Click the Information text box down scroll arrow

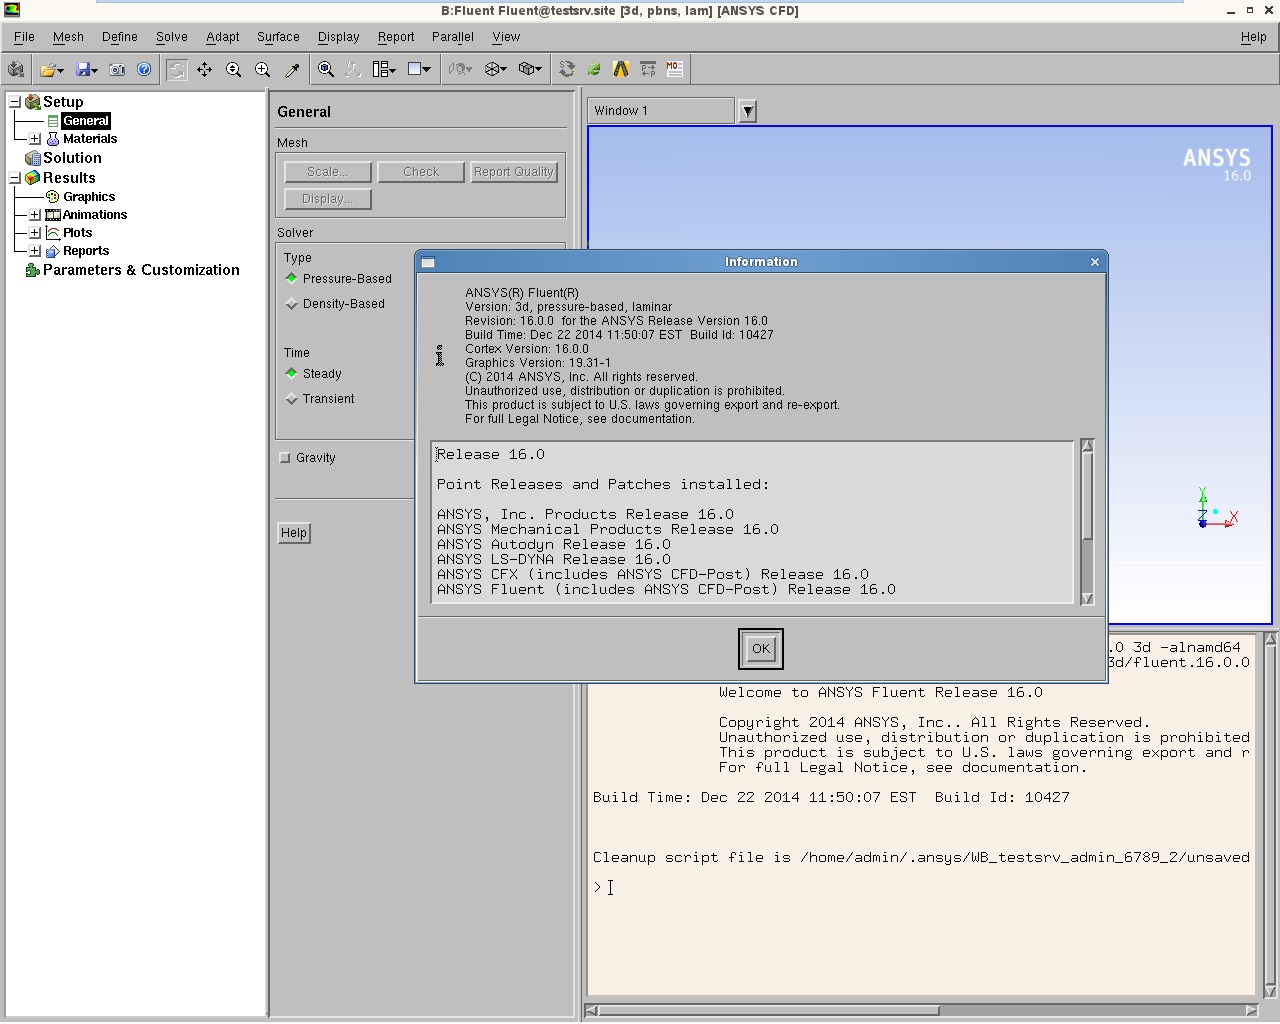point(1087,598)
